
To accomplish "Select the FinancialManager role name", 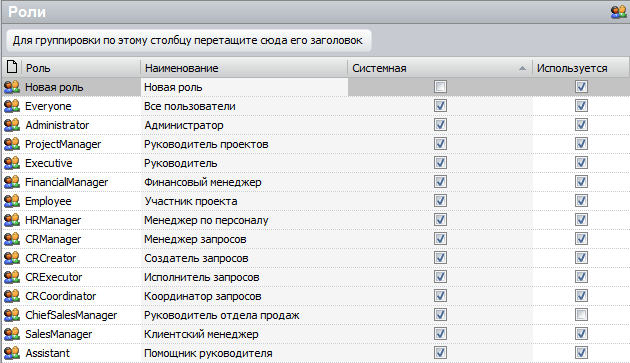I will click(x=67, y=182).
